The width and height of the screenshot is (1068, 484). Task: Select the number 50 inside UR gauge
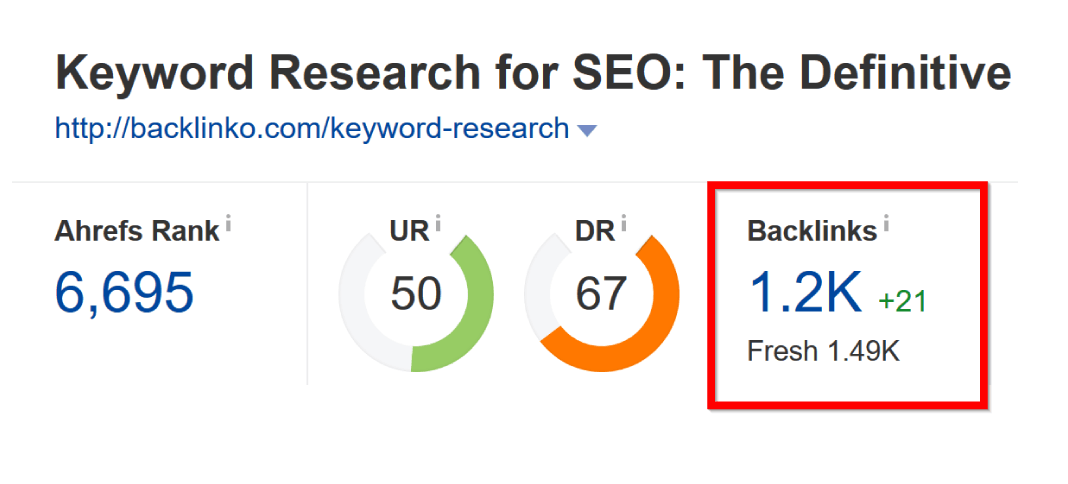(x=416, y=293)
